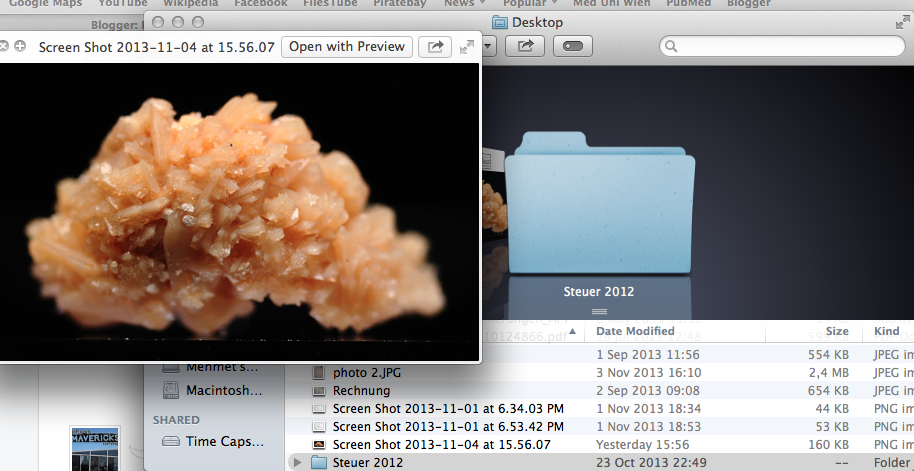Click the Finder window search field

(782, 46)
